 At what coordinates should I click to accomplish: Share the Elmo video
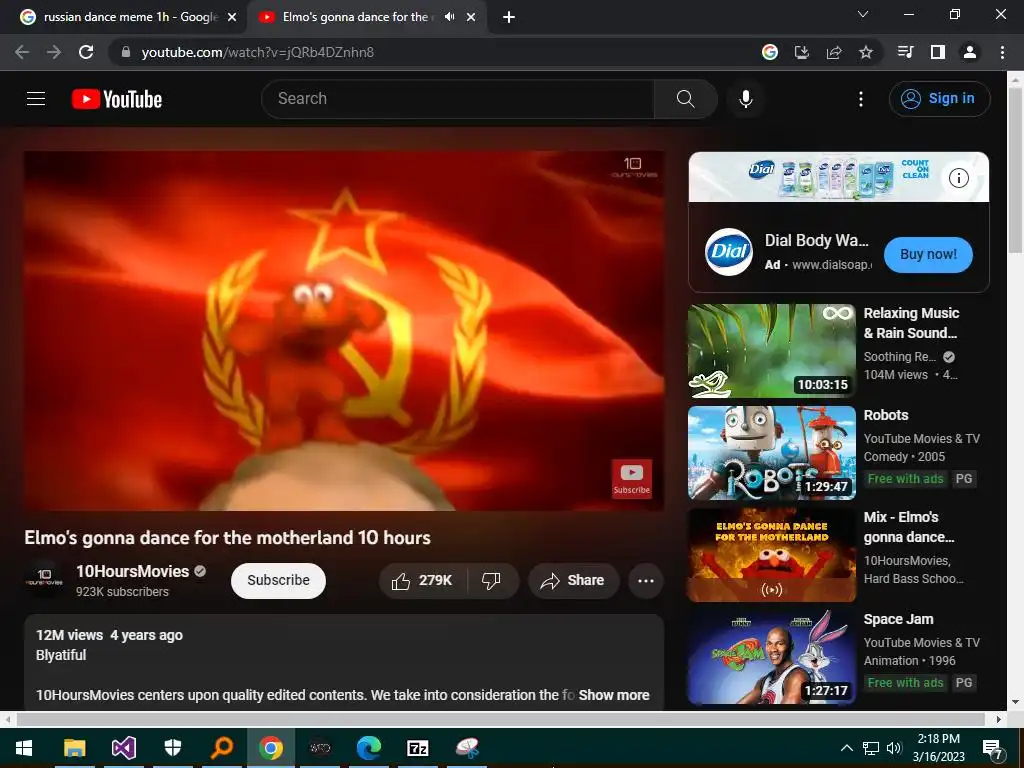pos(572,581)
